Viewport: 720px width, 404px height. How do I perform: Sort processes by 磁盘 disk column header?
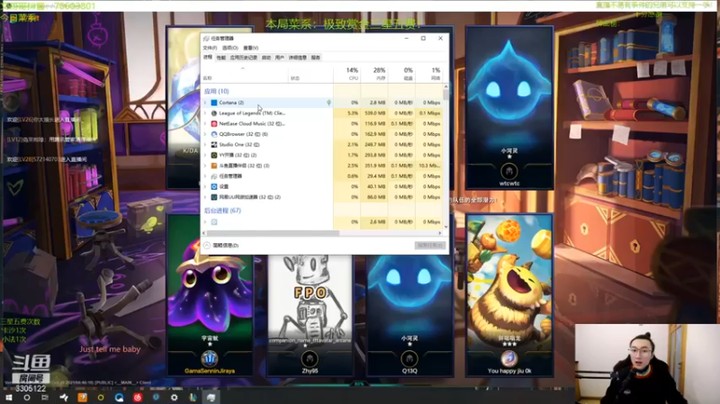point(402,74)
